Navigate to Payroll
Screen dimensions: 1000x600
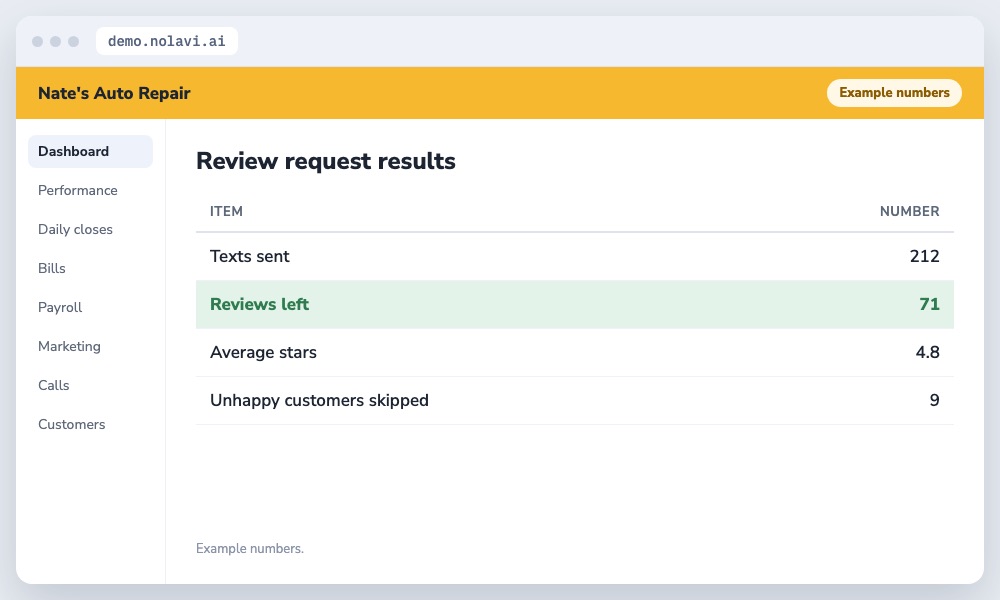click(x=60, y=307)
